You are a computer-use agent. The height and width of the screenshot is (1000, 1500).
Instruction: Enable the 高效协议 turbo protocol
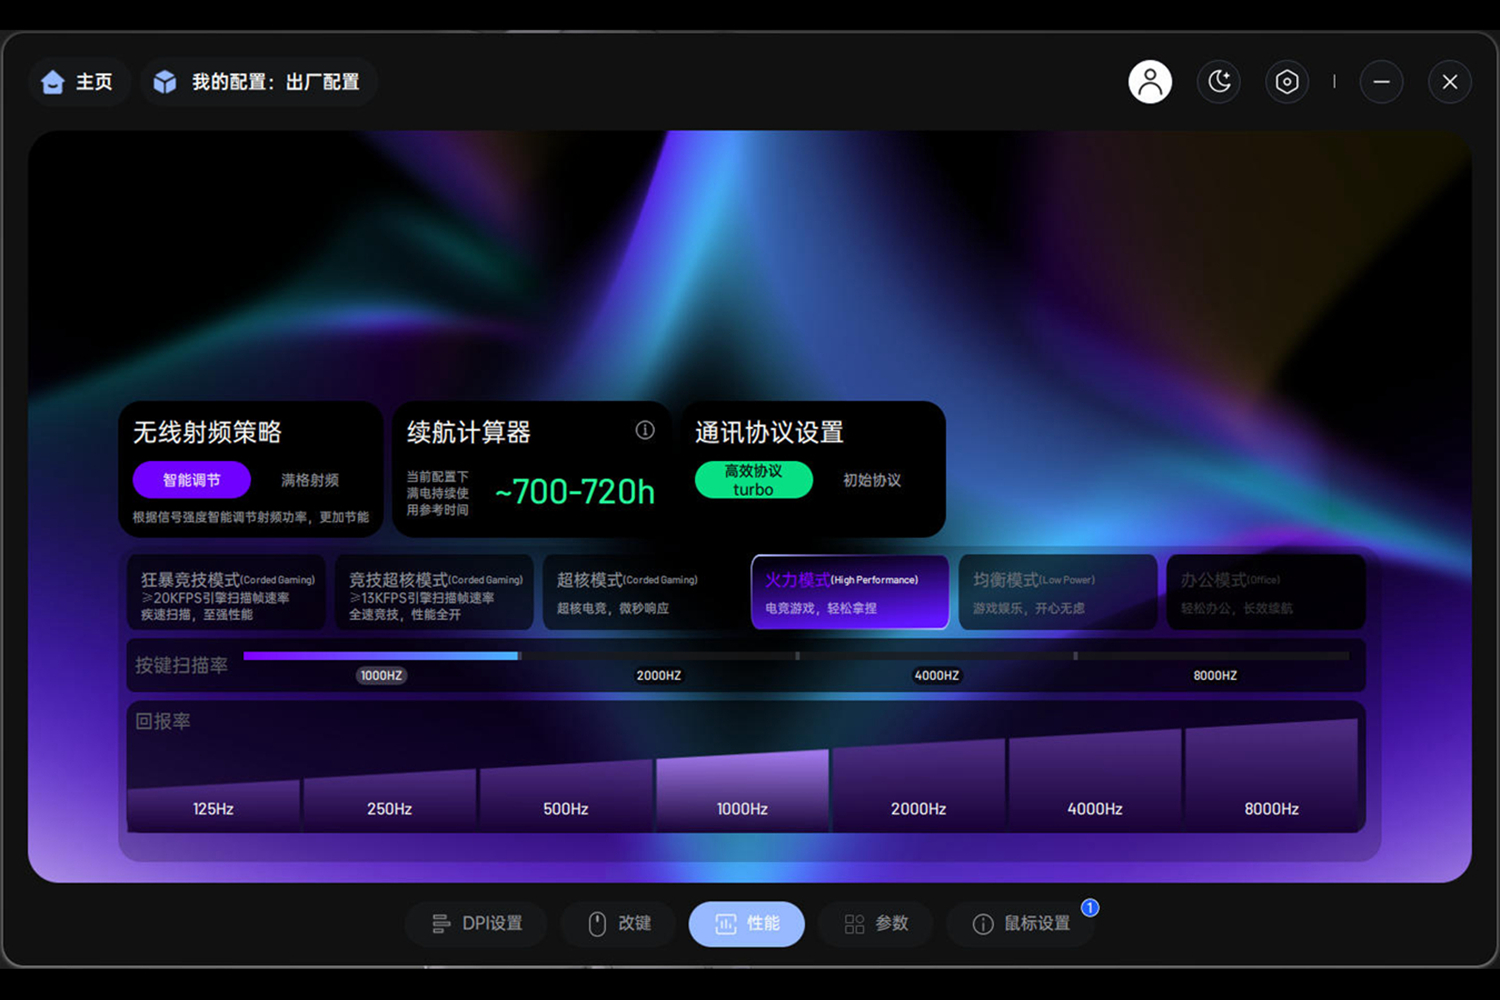pos(754,480)
